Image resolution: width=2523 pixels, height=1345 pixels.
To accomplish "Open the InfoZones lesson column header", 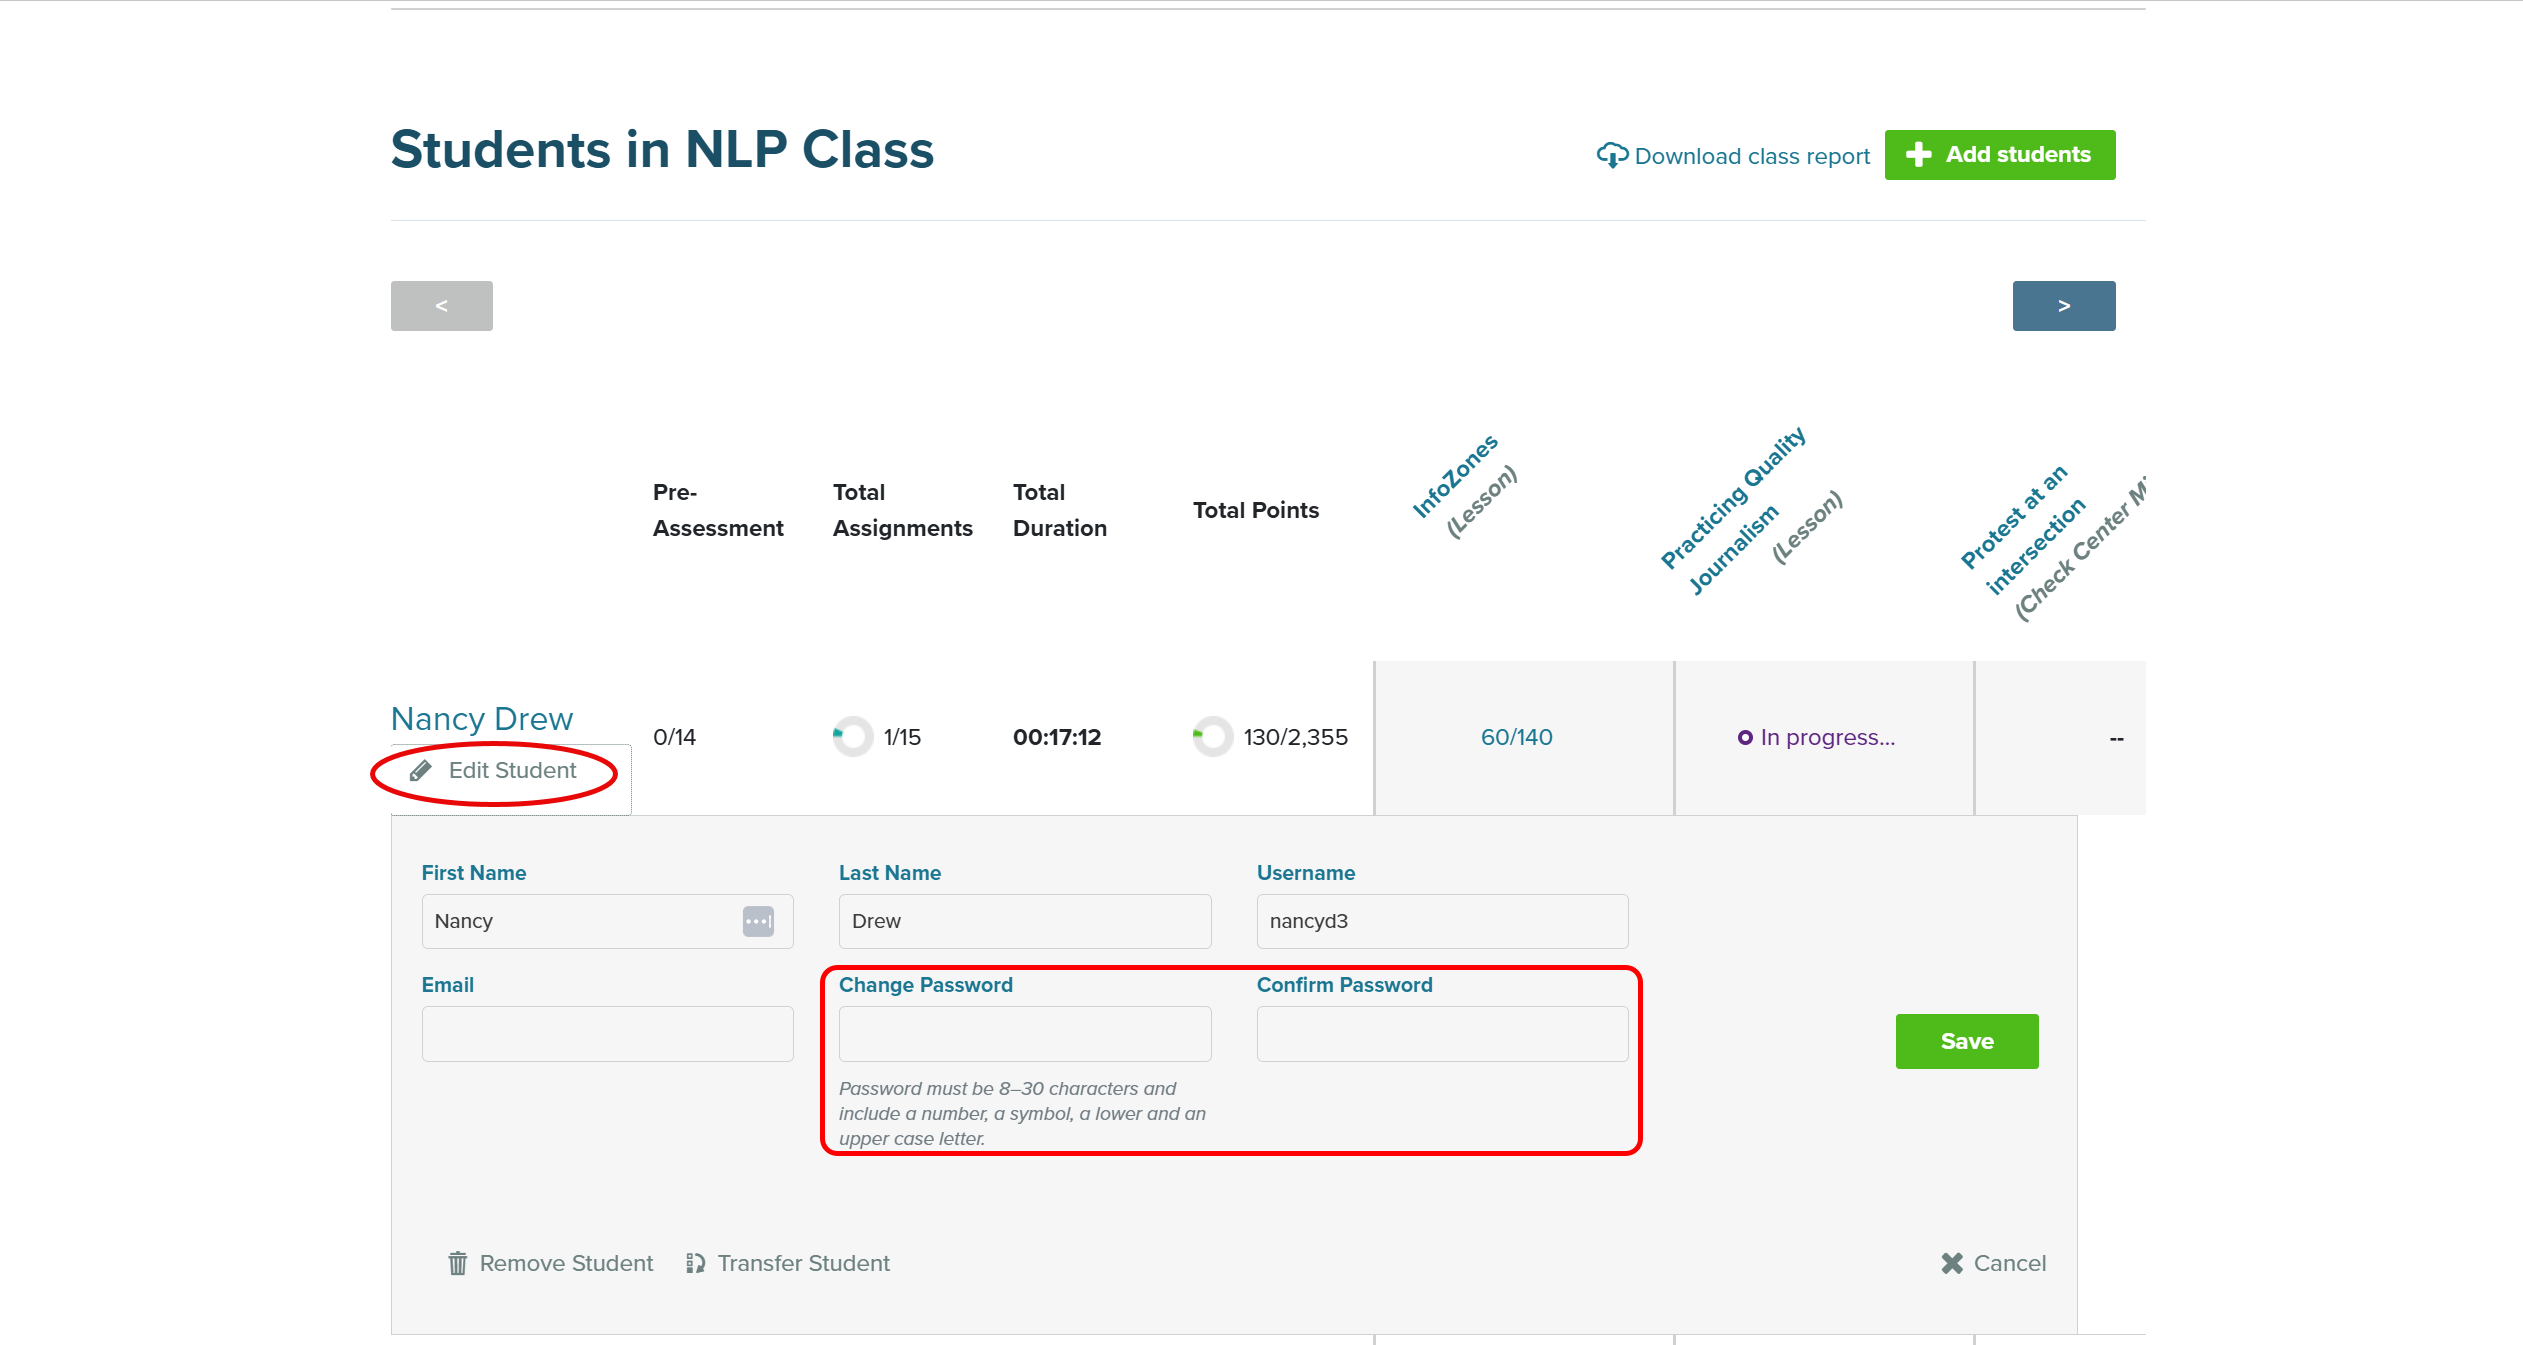I will click(1455, 477).
